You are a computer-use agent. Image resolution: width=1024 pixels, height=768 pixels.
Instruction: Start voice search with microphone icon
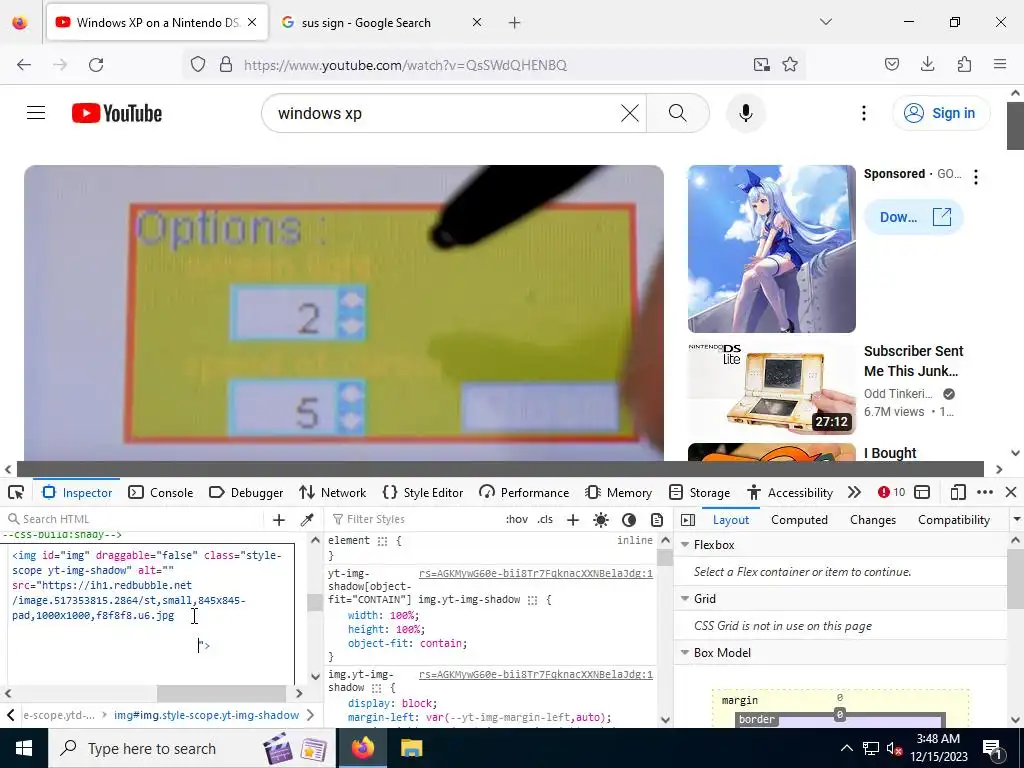(x=746, y=113)
